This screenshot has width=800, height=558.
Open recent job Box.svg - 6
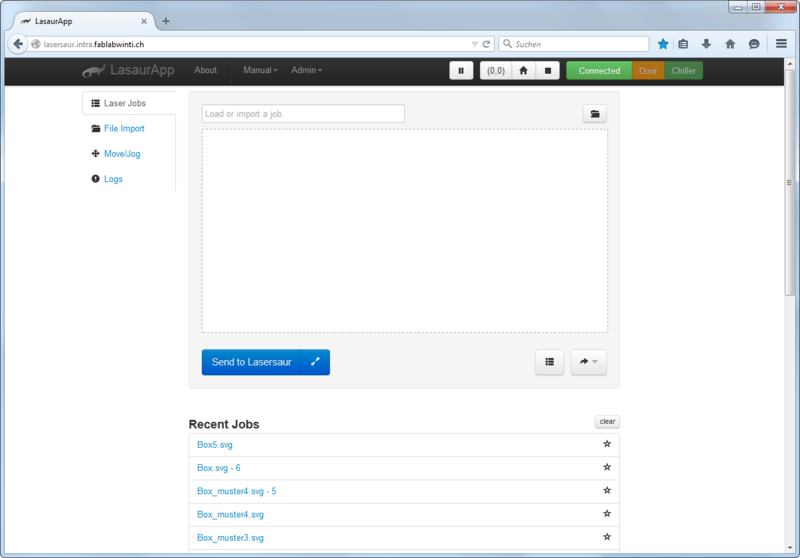pos(218,468)
